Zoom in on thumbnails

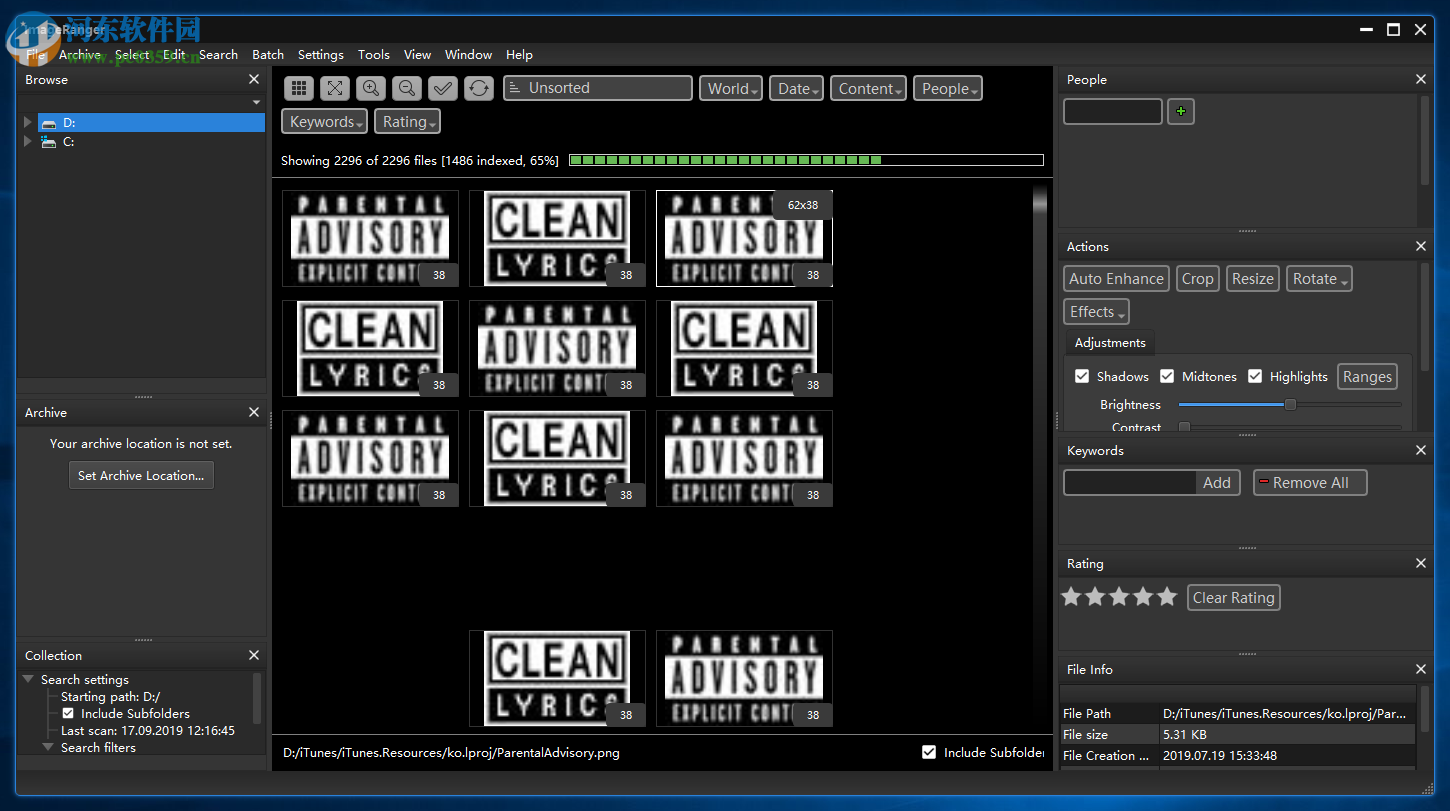click(371, 88)
